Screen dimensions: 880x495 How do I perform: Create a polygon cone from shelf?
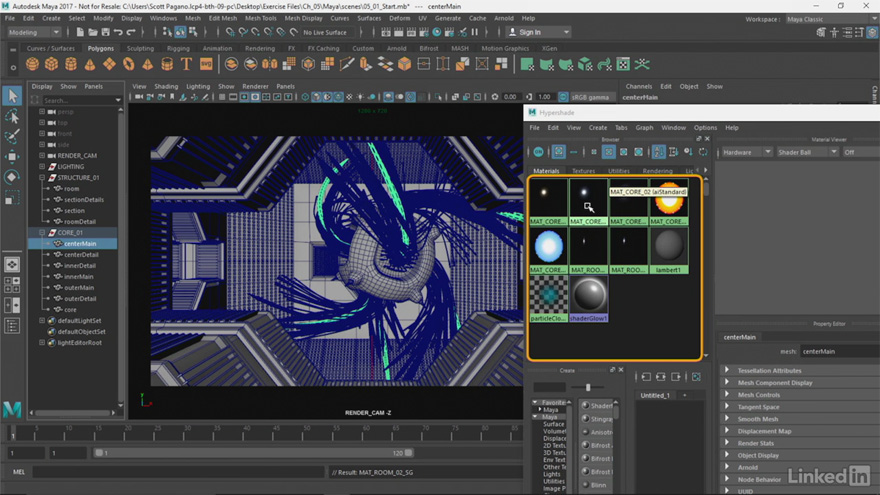(x=90, y=64)
